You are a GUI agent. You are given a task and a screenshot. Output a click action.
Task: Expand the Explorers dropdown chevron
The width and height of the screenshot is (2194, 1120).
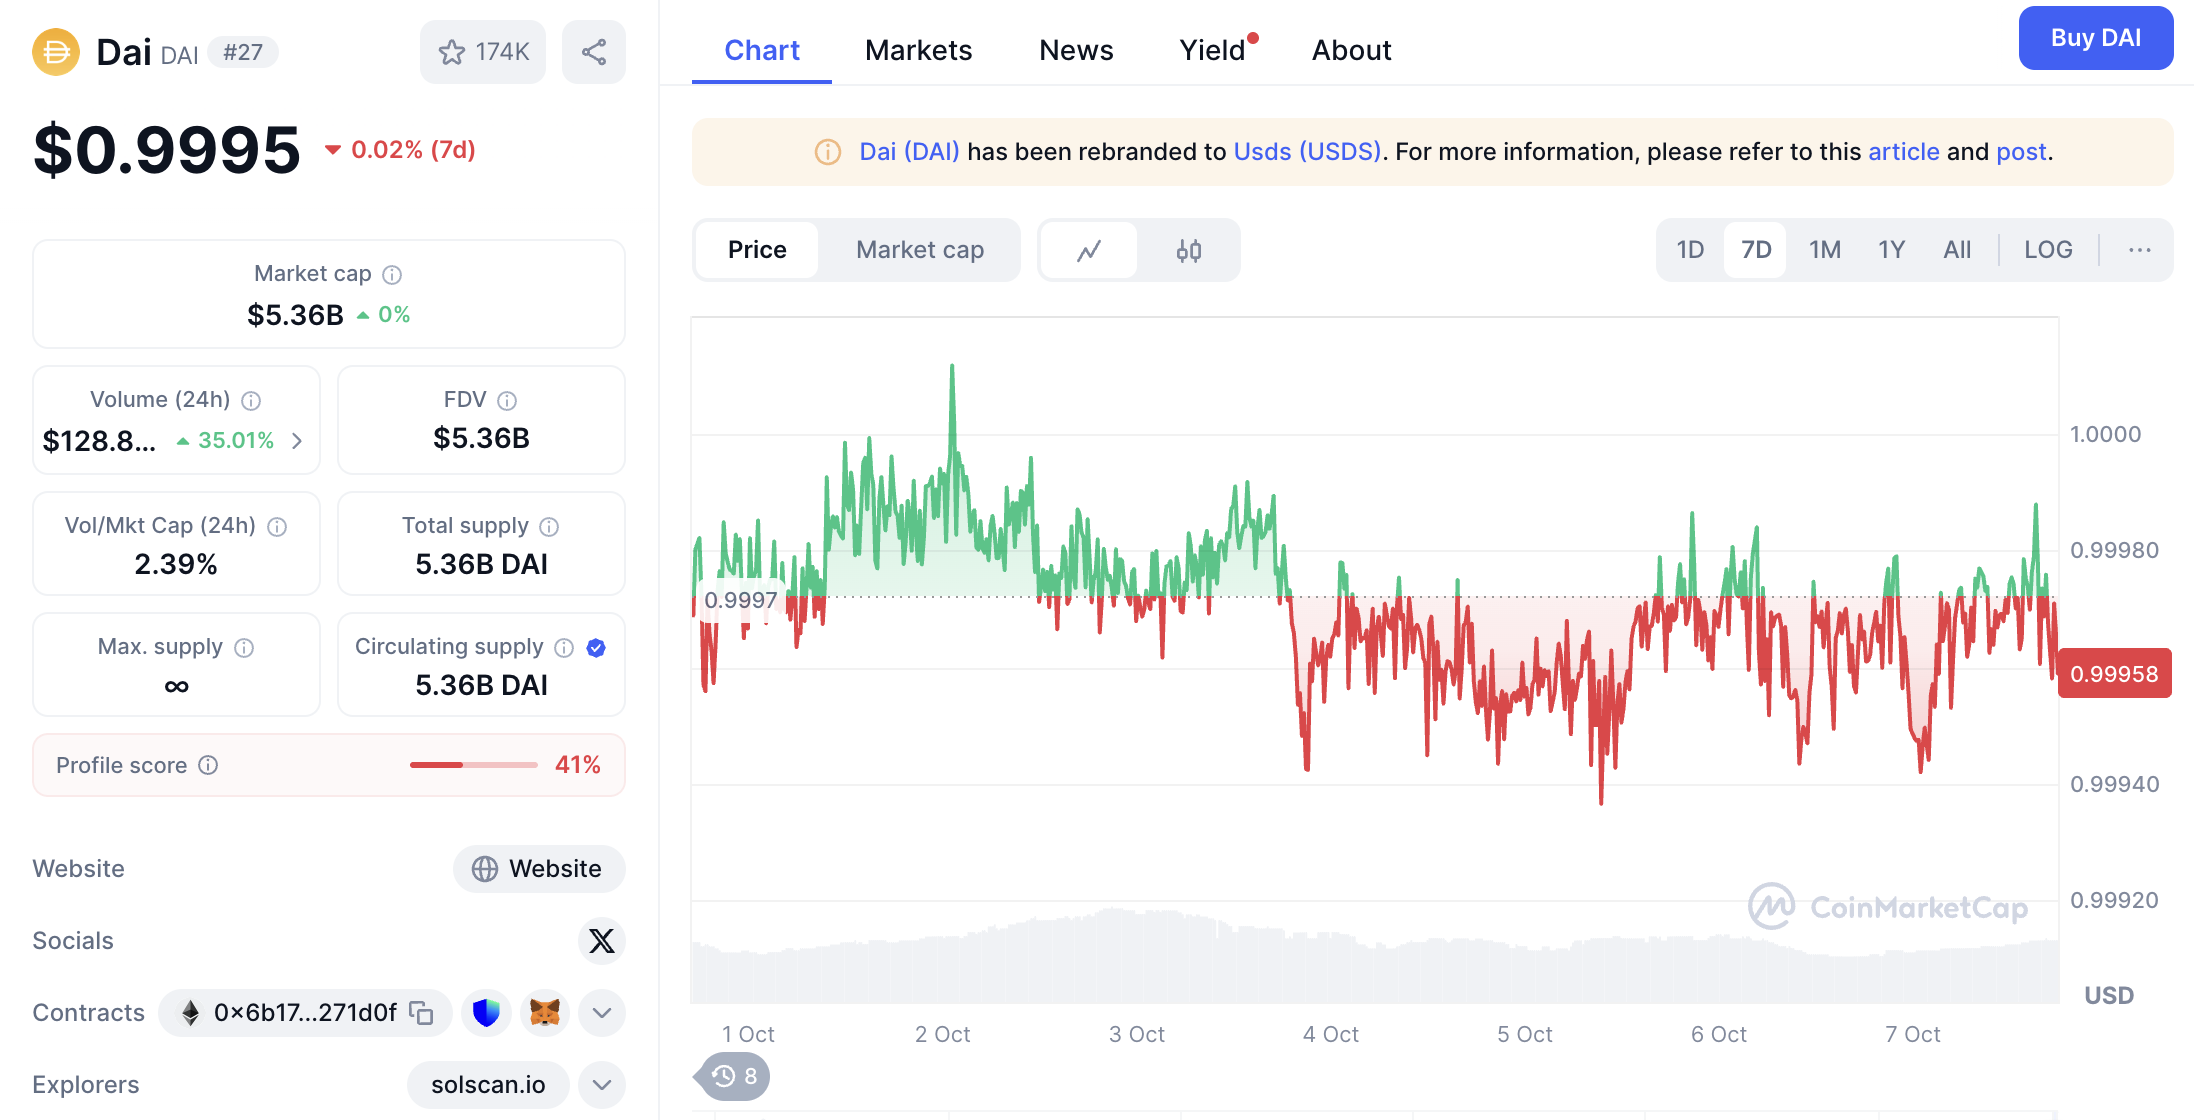(601, 1085)
